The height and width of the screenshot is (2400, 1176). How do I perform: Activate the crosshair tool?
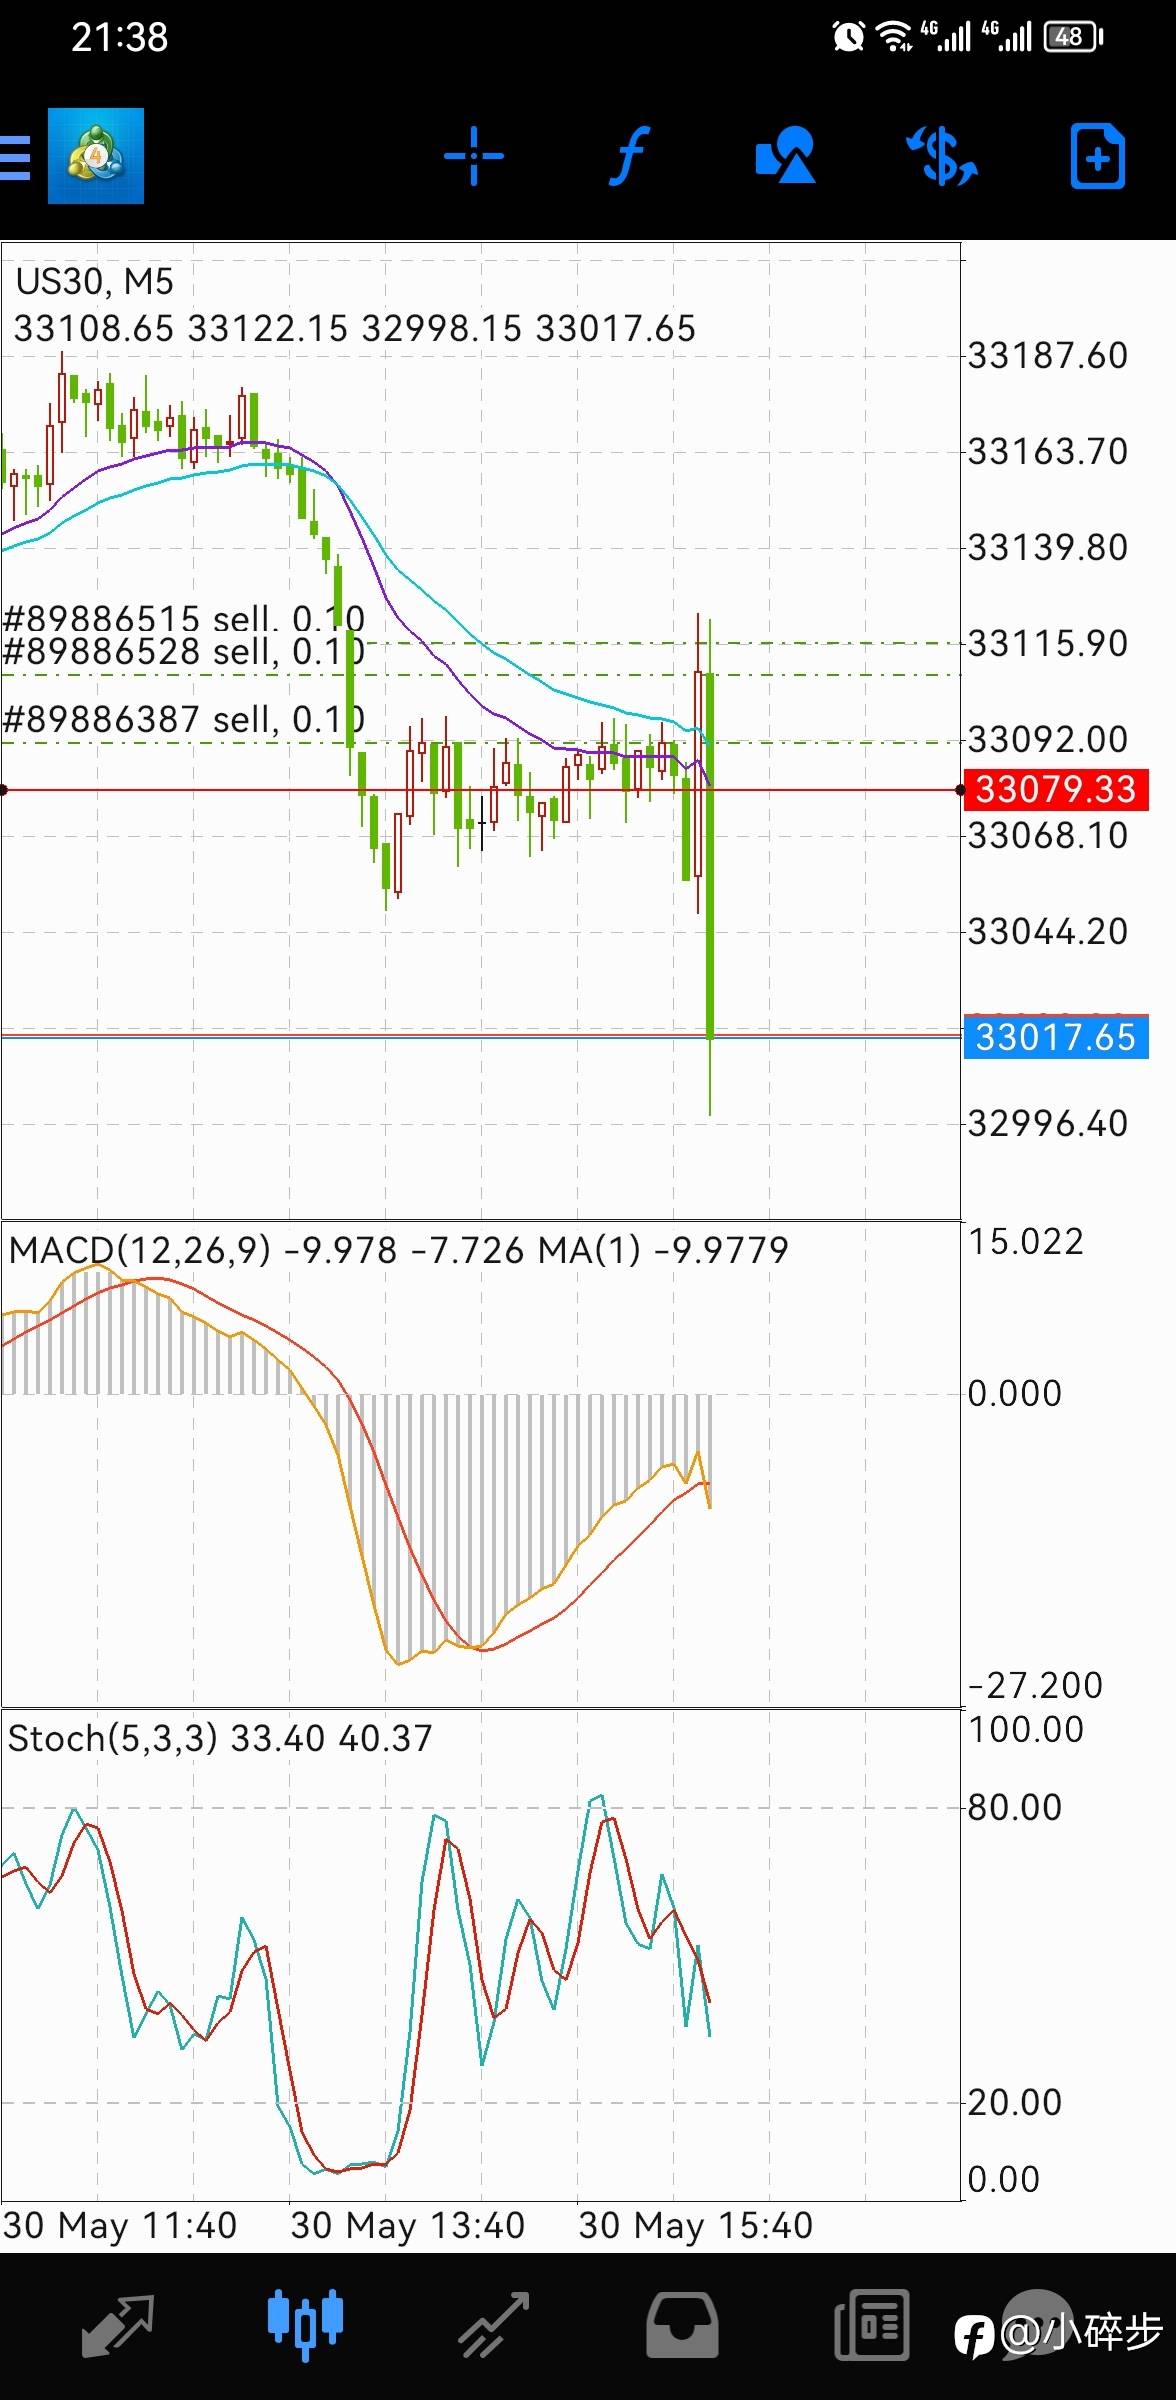(473, 156)
